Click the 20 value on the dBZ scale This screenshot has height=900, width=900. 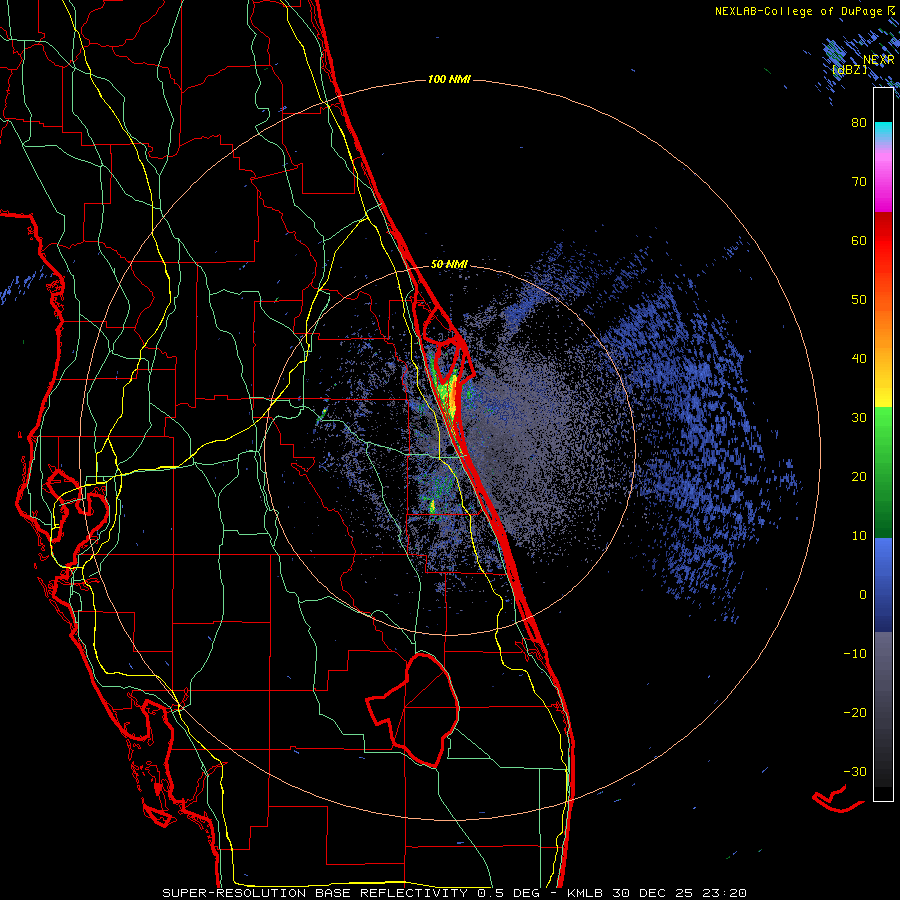click(x=859, y=477)
